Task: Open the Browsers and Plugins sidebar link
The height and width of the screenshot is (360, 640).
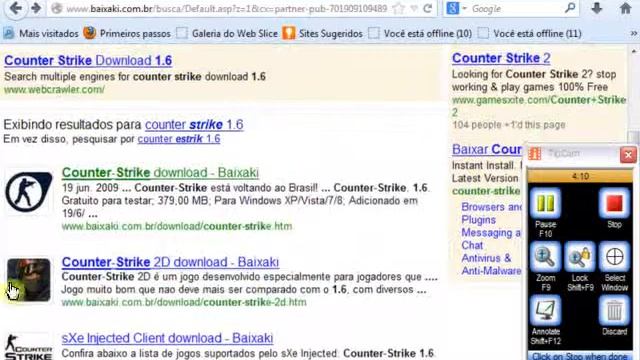Action: click(x=491, y=213)
